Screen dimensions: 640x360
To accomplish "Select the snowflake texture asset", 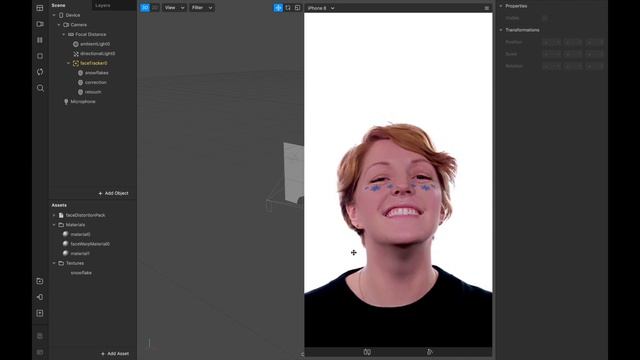I will [x=81, y=273].
